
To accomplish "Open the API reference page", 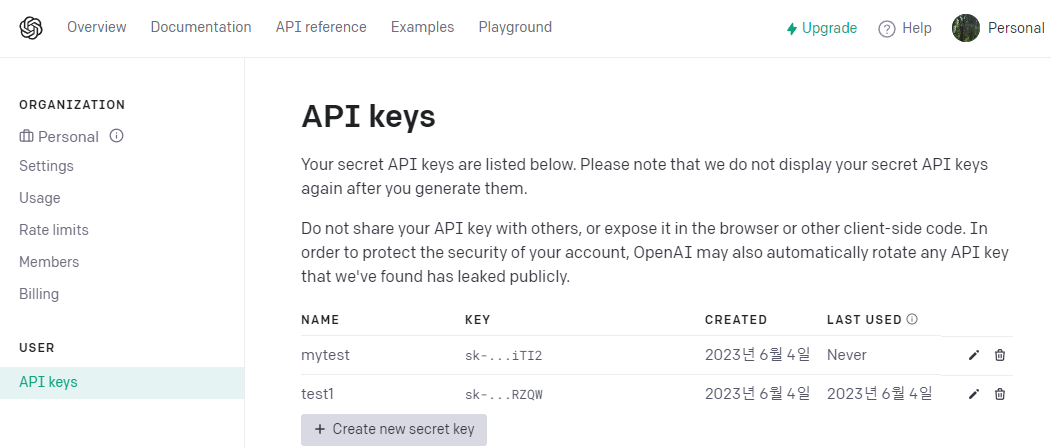I will click(x=321, y=27).
